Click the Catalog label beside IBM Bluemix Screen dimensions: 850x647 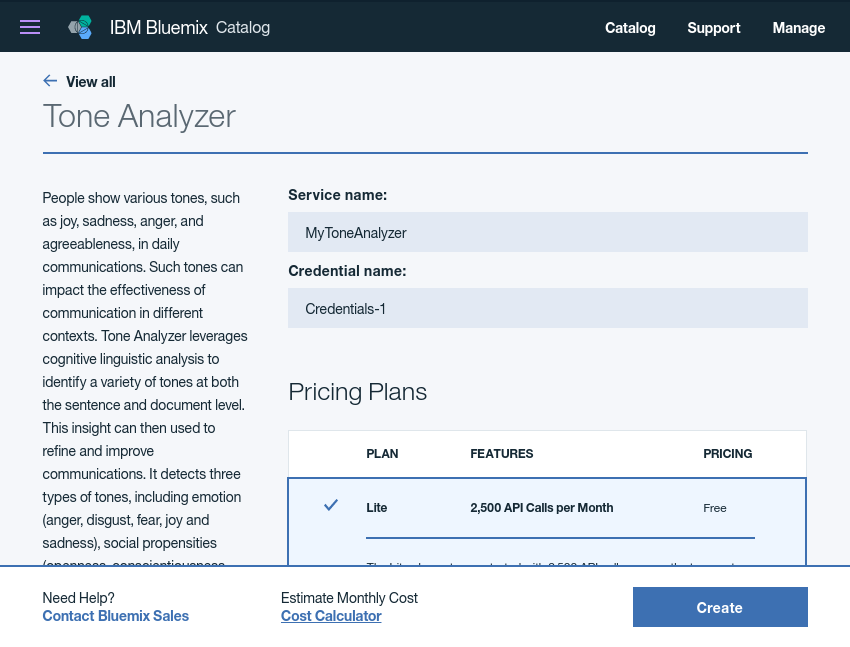pos(243,27)
